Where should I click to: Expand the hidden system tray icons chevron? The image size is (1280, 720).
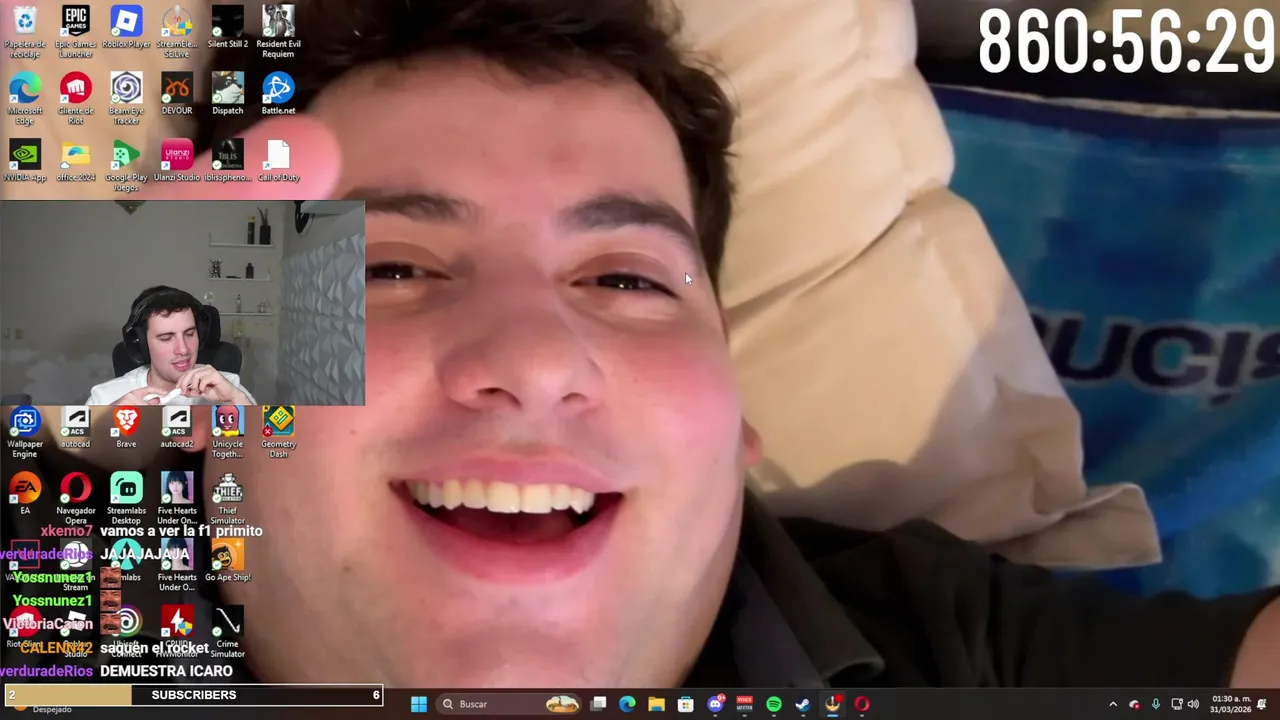tap(1113, 704)
